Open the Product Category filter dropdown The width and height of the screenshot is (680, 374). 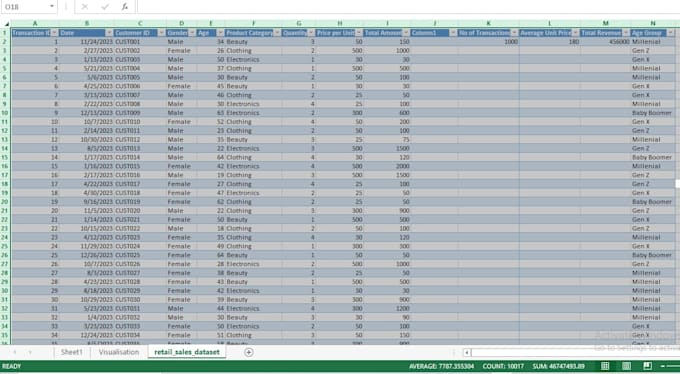click(x=277, y=33)
